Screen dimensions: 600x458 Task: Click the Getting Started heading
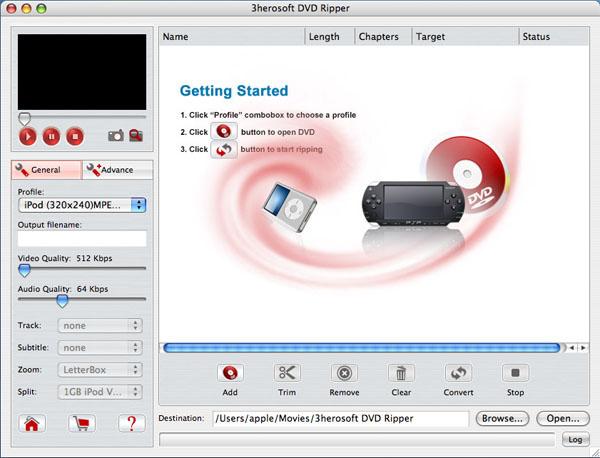(234, 91)
